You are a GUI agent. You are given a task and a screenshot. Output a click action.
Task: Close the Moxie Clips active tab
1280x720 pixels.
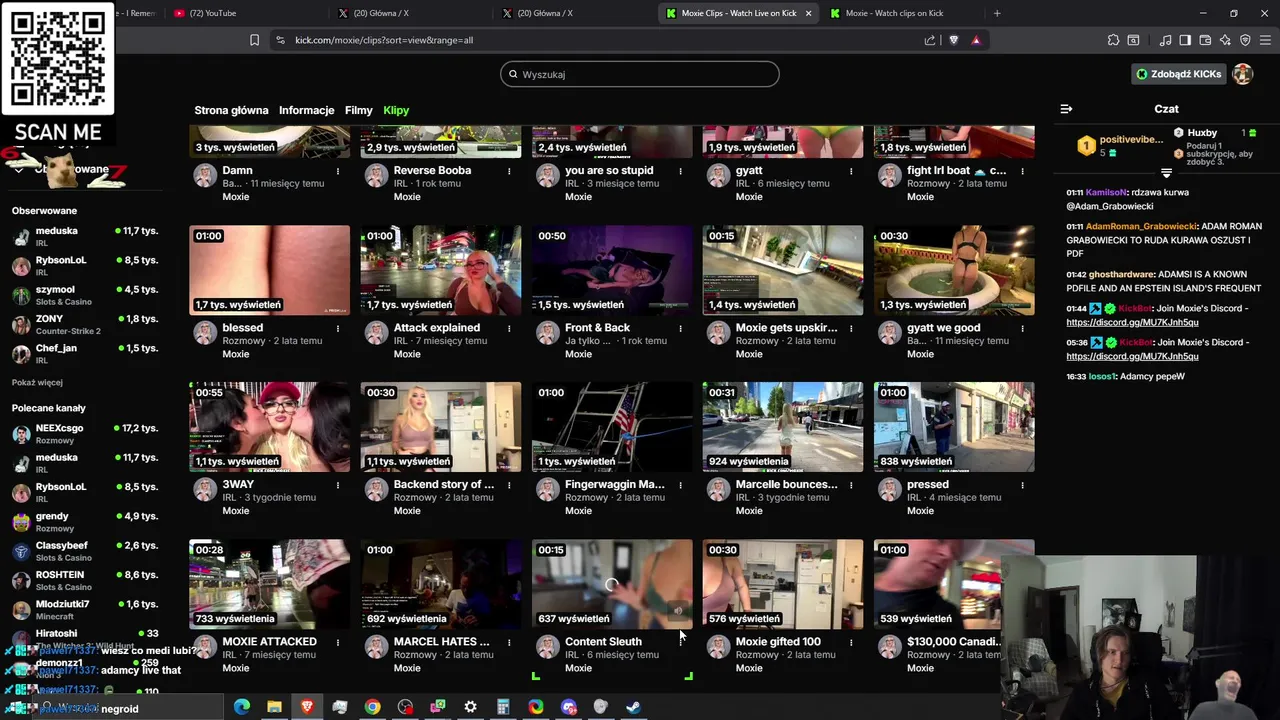pyautogui.click(x=808, y=13)
